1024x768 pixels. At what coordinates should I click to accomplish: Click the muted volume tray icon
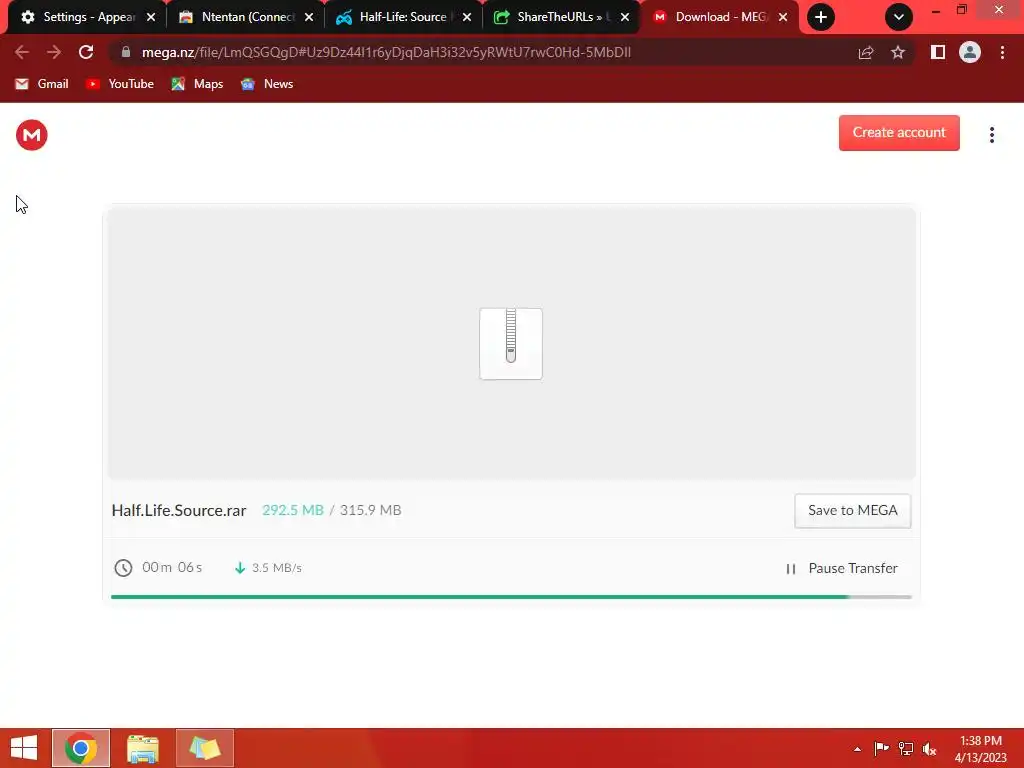[929, 748]
